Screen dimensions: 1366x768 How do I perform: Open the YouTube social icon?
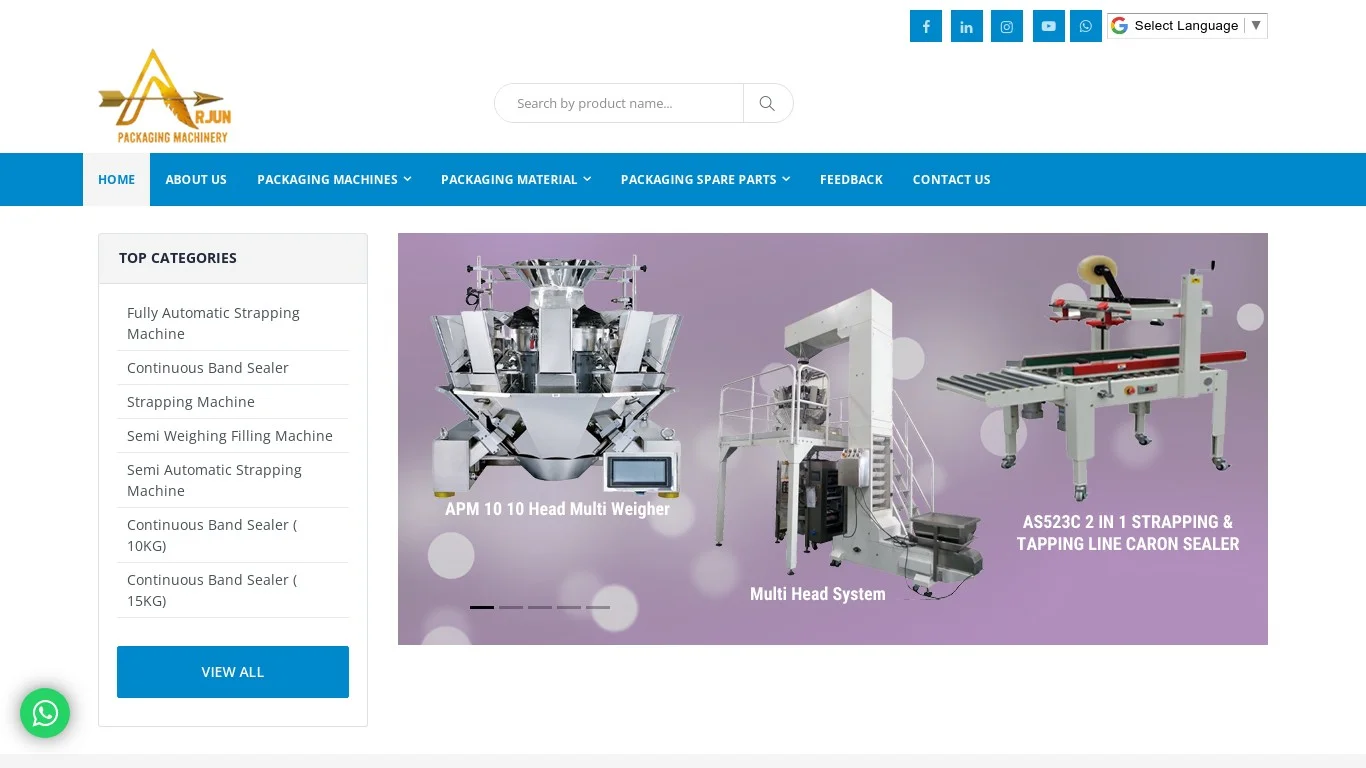coord(1048,27)
